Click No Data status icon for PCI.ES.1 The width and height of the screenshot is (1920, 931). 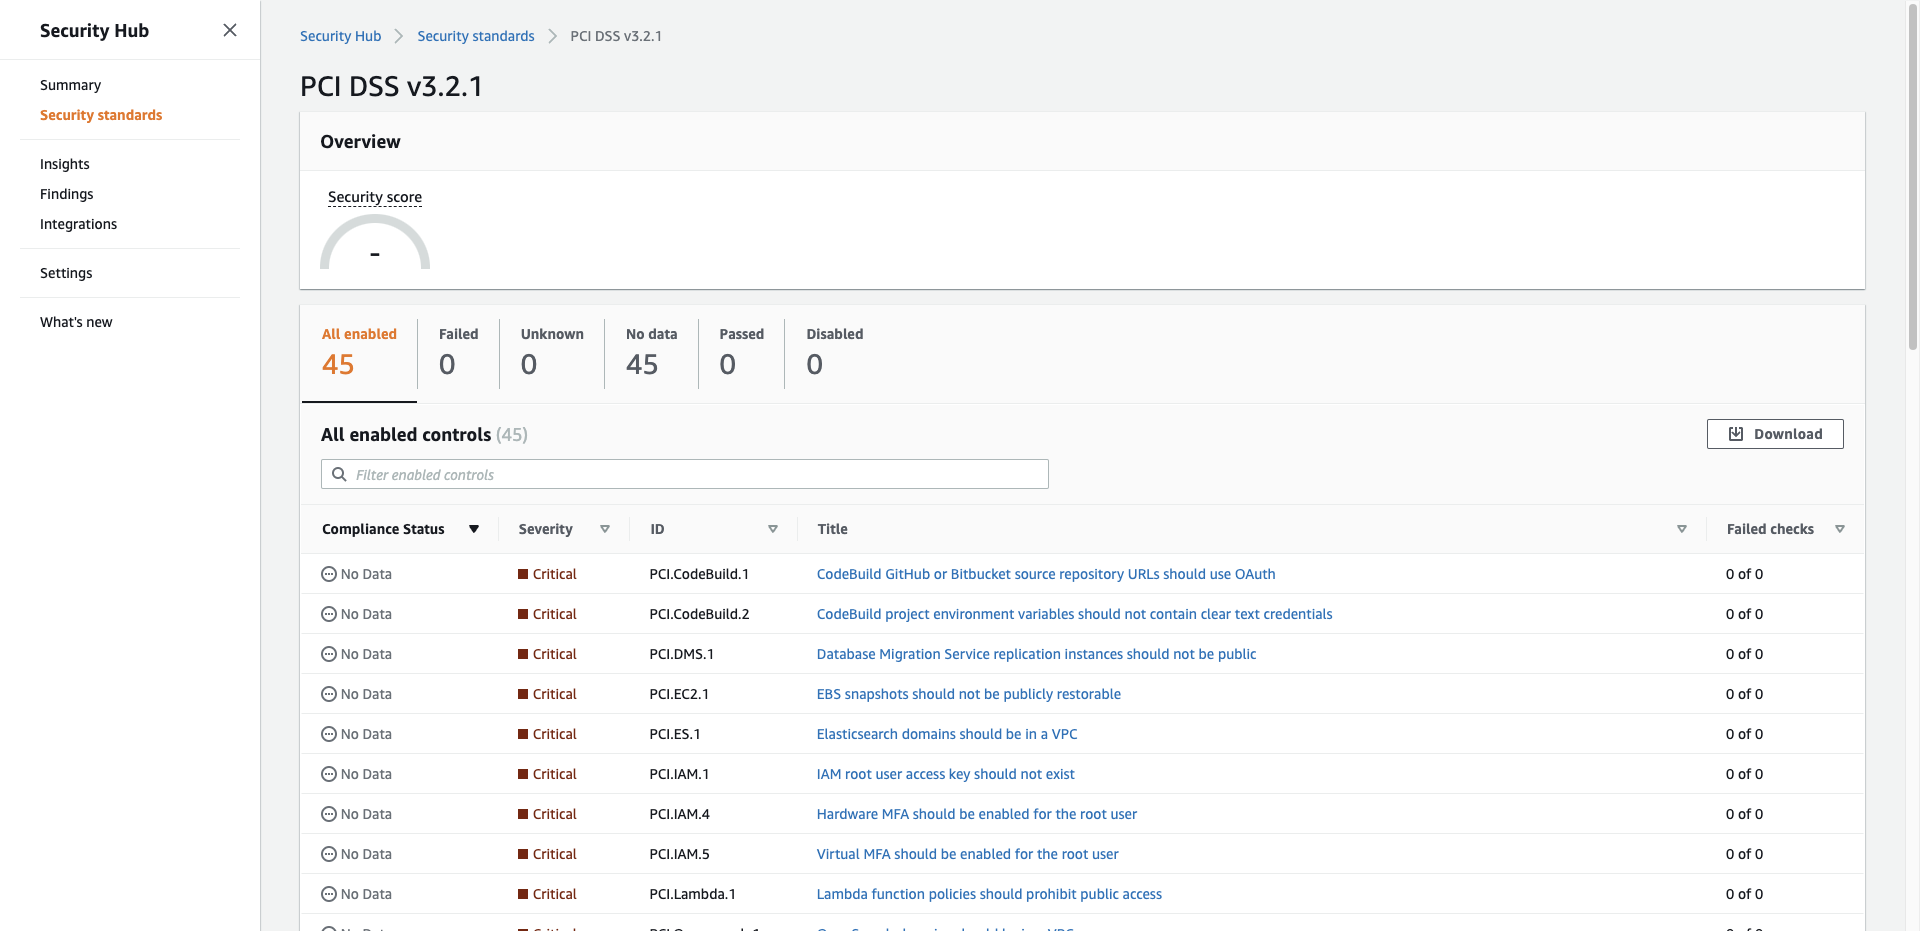pos(329,734)
